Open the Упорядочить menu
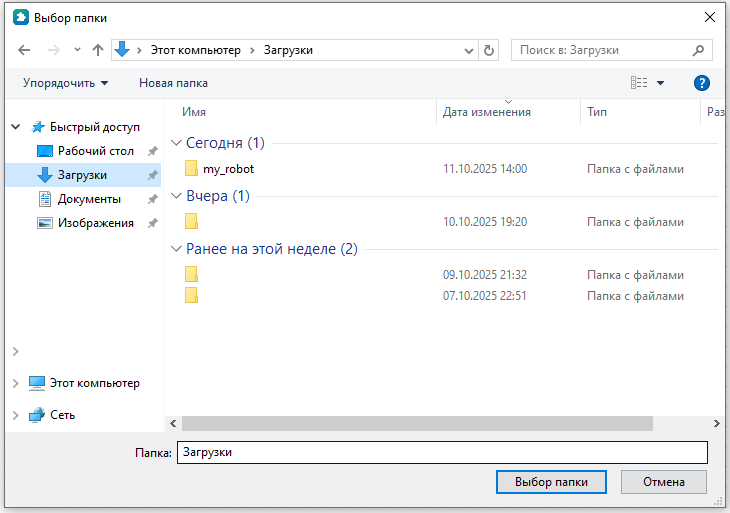The width and height of the screenshot is (730, 513). pos(66,83)
